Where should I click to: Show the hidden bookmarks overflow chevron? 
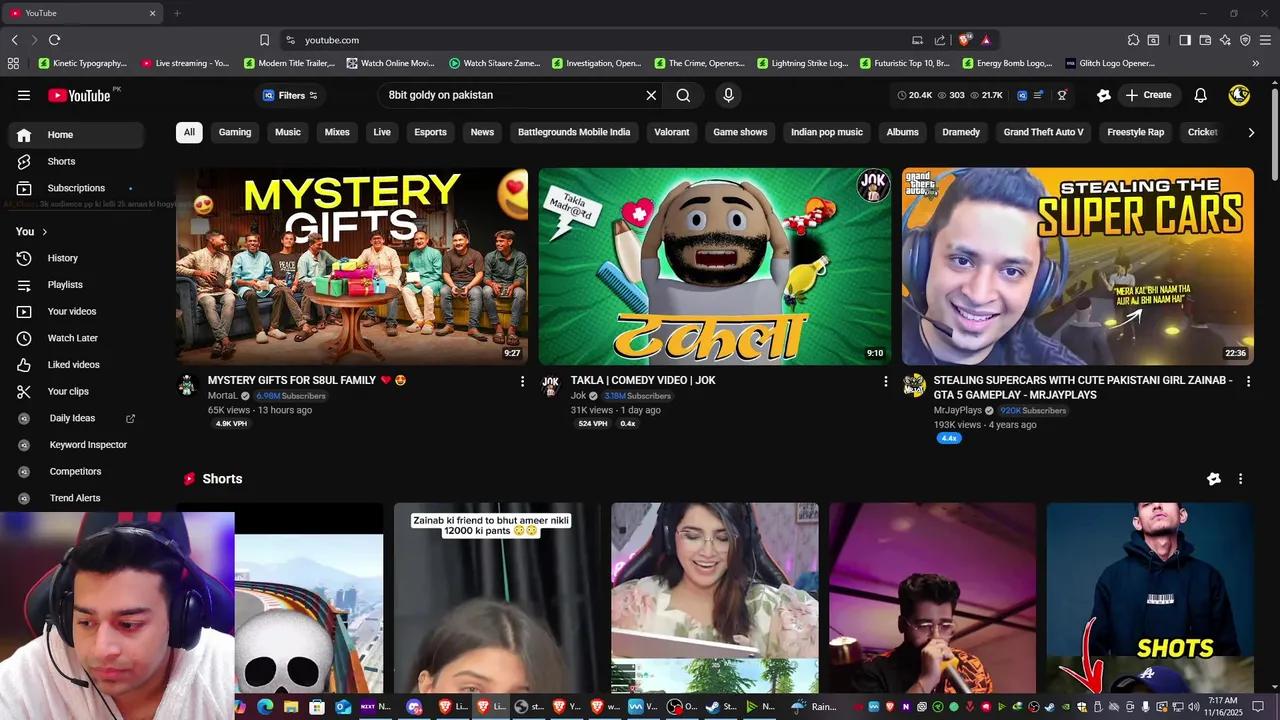(x=1256, y=63)
